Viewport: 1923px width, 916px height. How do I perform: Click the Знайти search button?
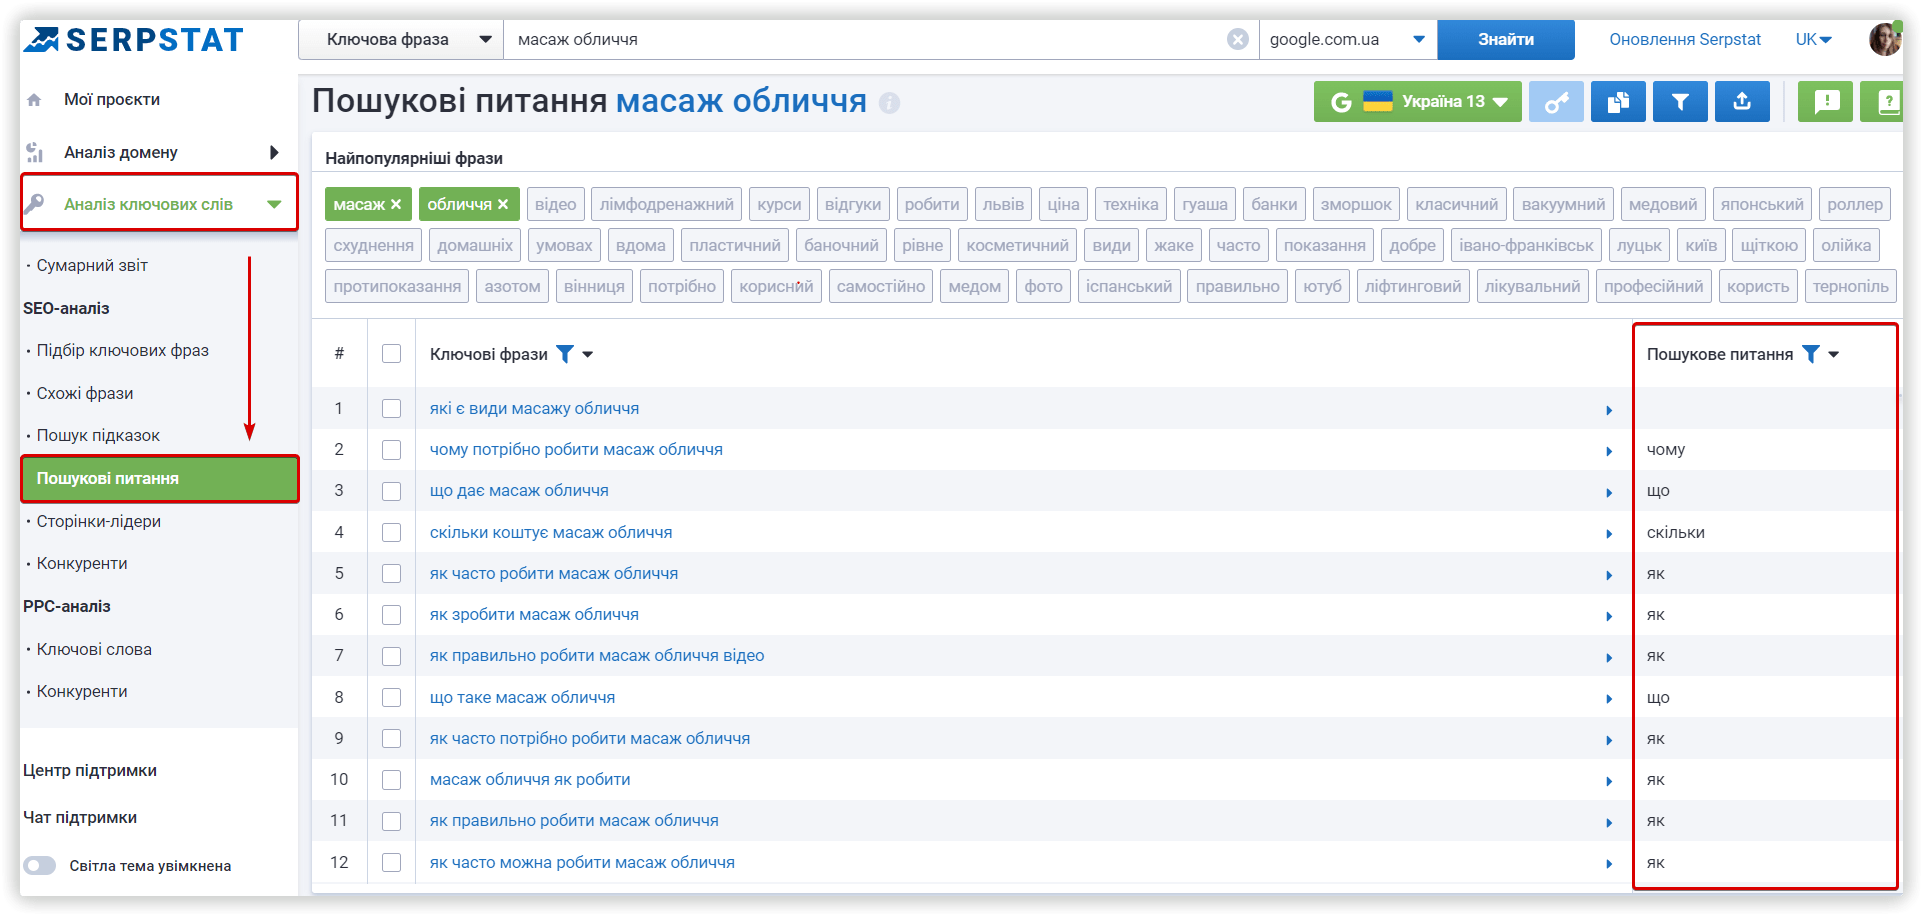tap(1506, 39)
